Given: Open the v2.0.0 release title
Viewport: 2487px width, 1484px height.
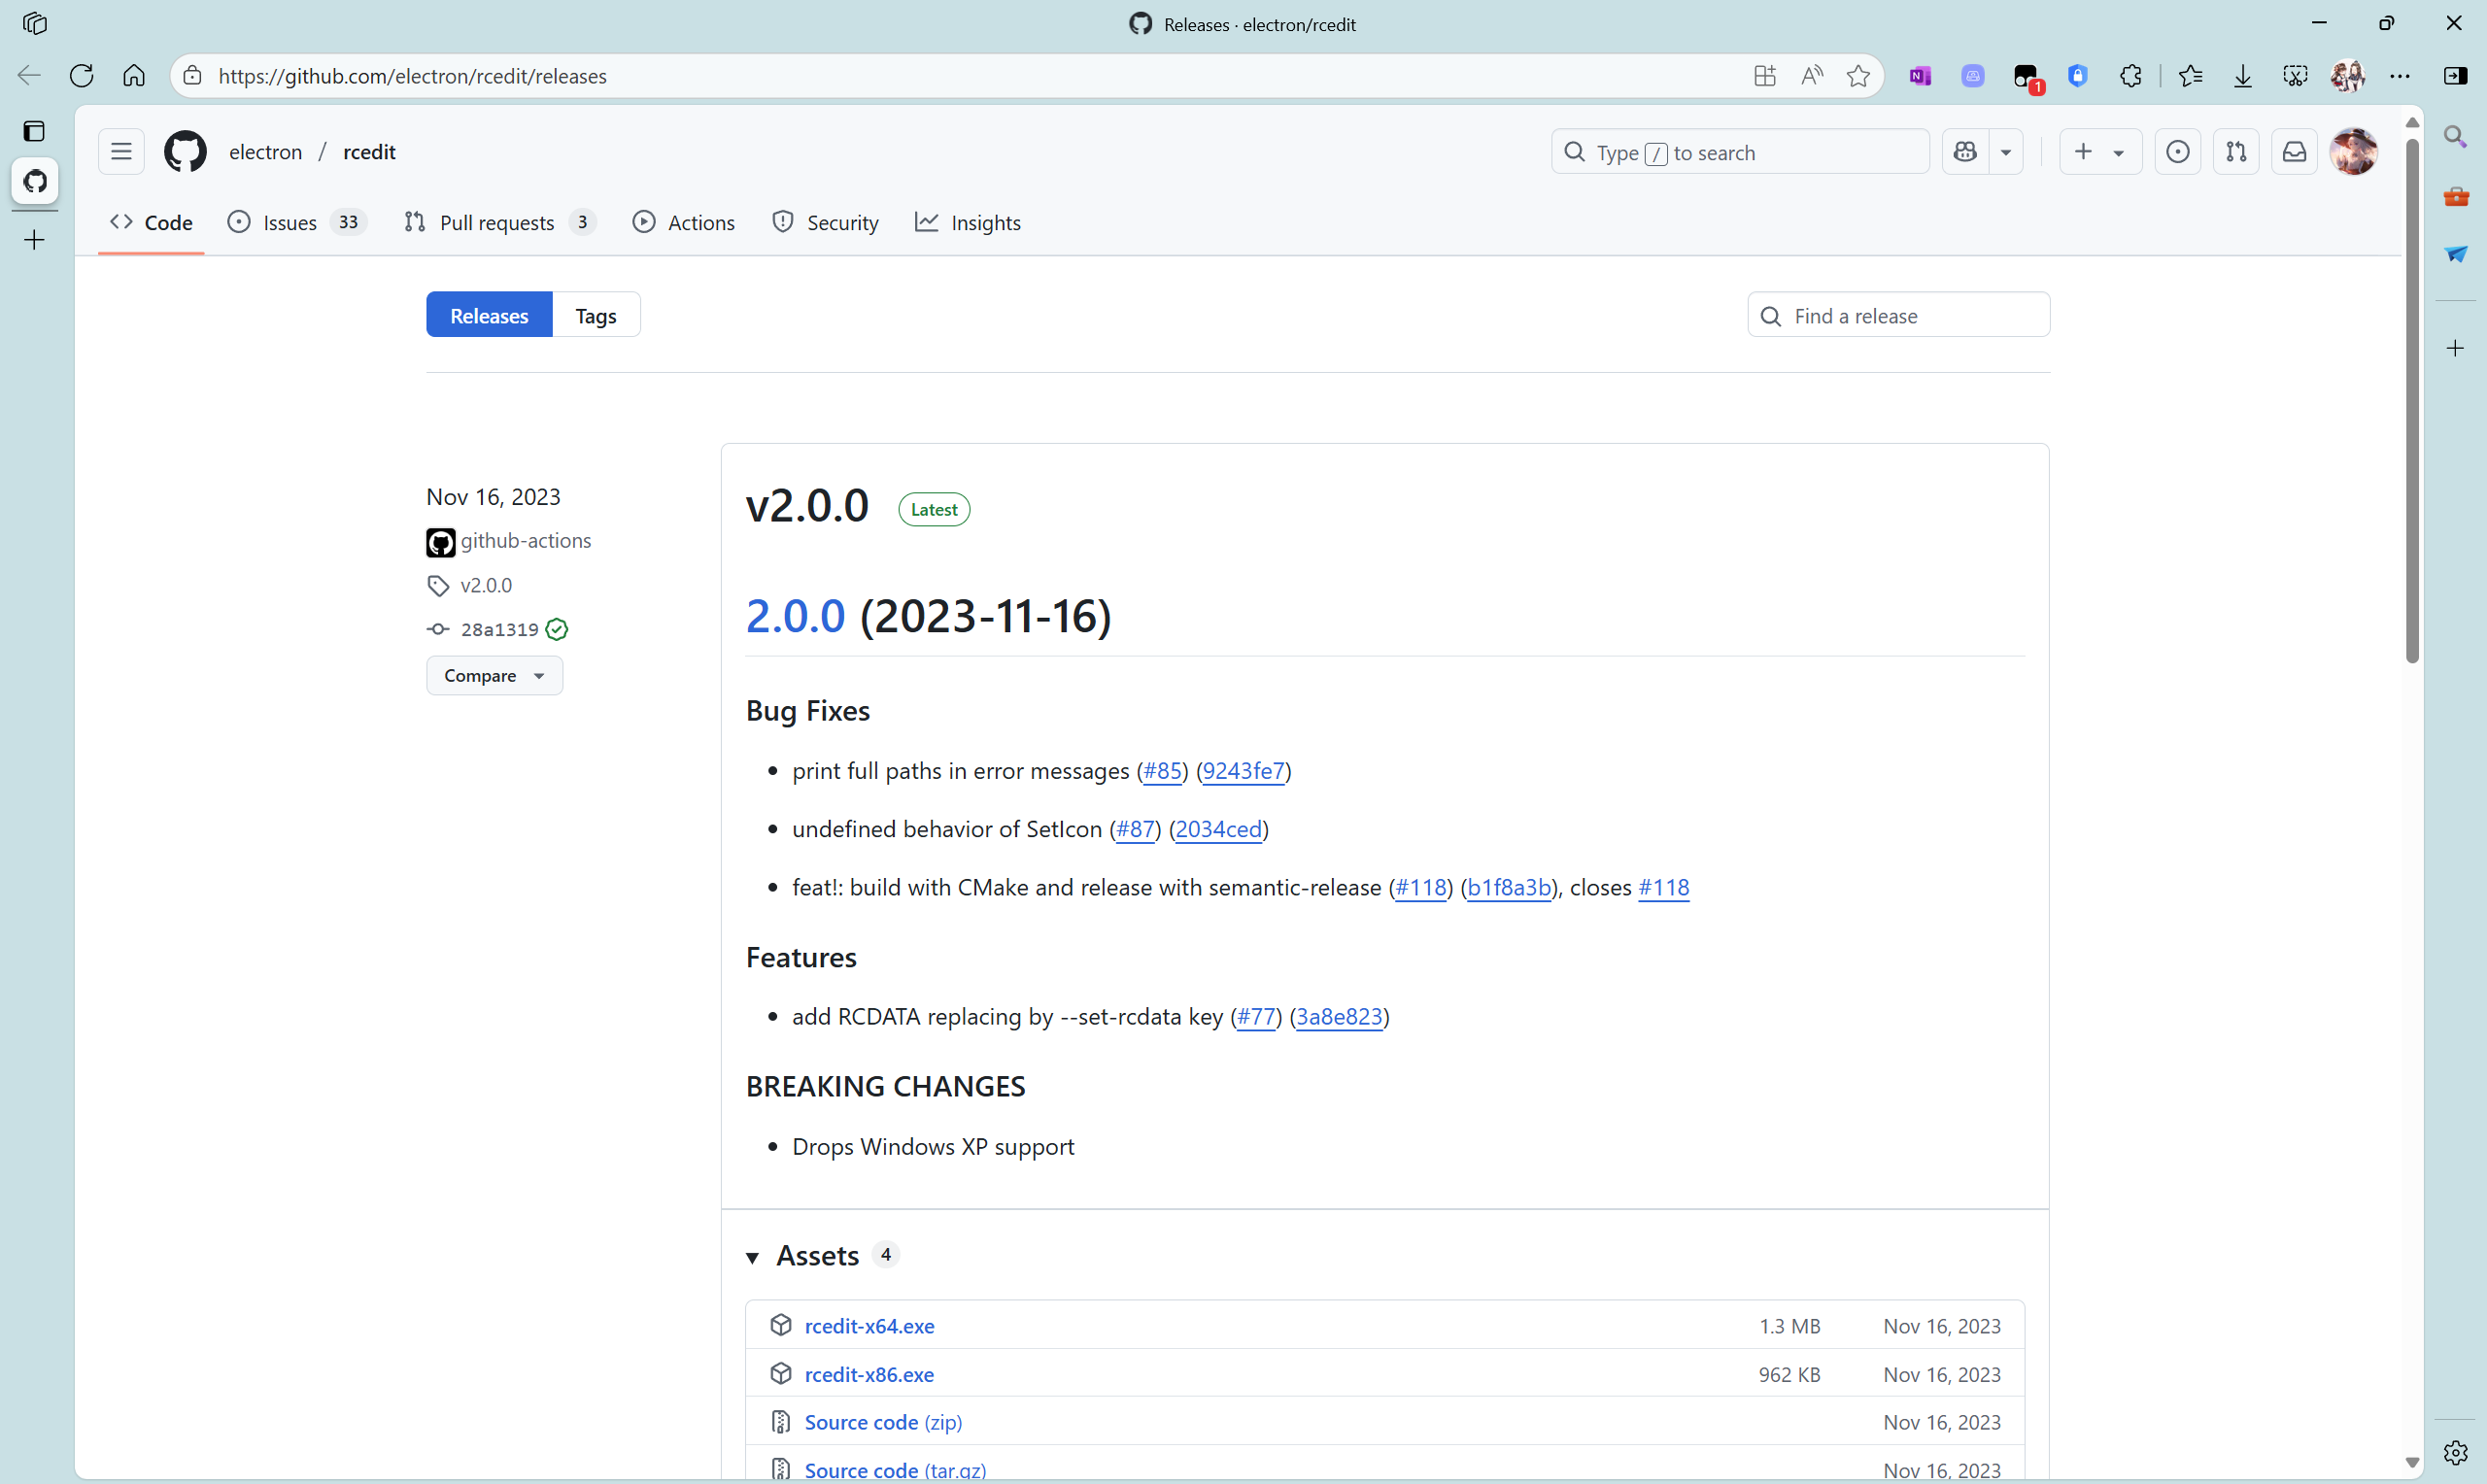Looking at the screenshot, I should (x=807, y=506).
